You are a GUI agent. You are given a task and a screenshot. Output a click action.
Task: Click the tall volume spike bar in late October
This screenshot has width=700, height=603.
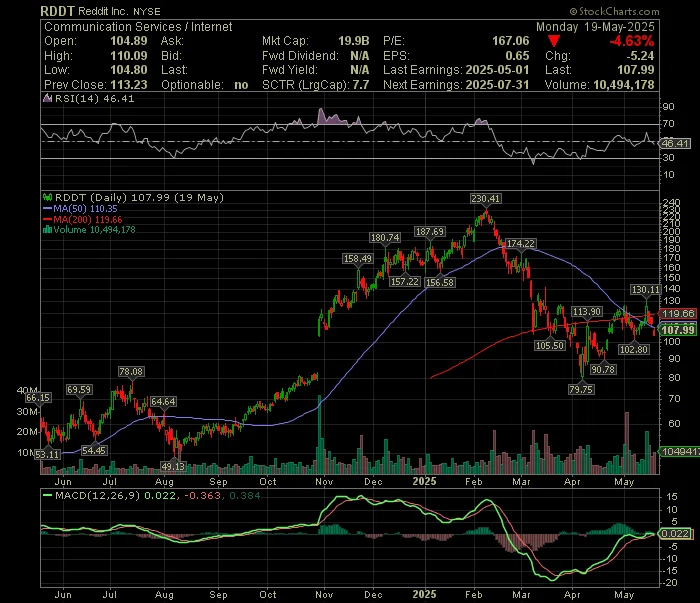(319, 434)
